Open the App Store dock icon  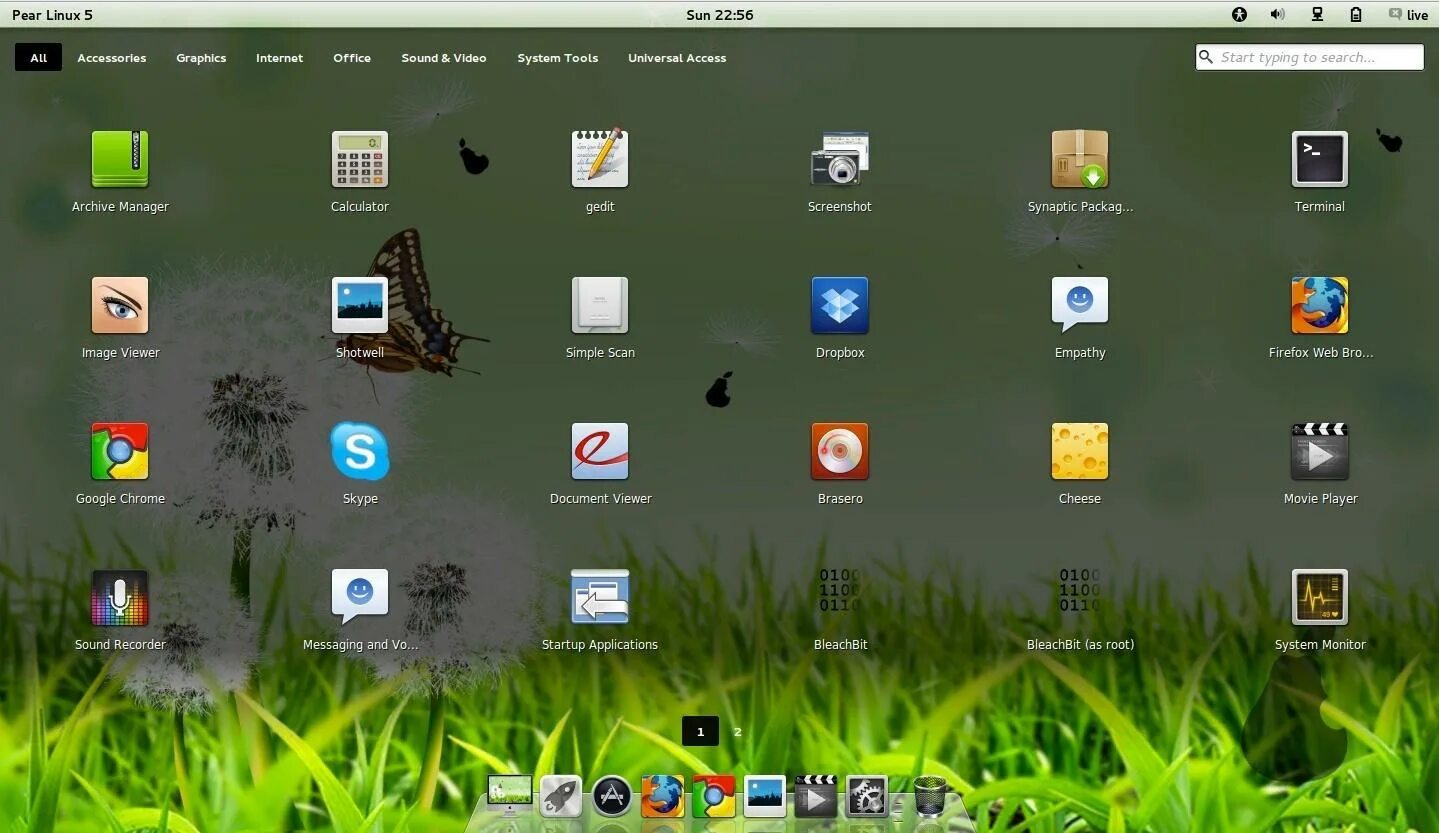point(612,797)
